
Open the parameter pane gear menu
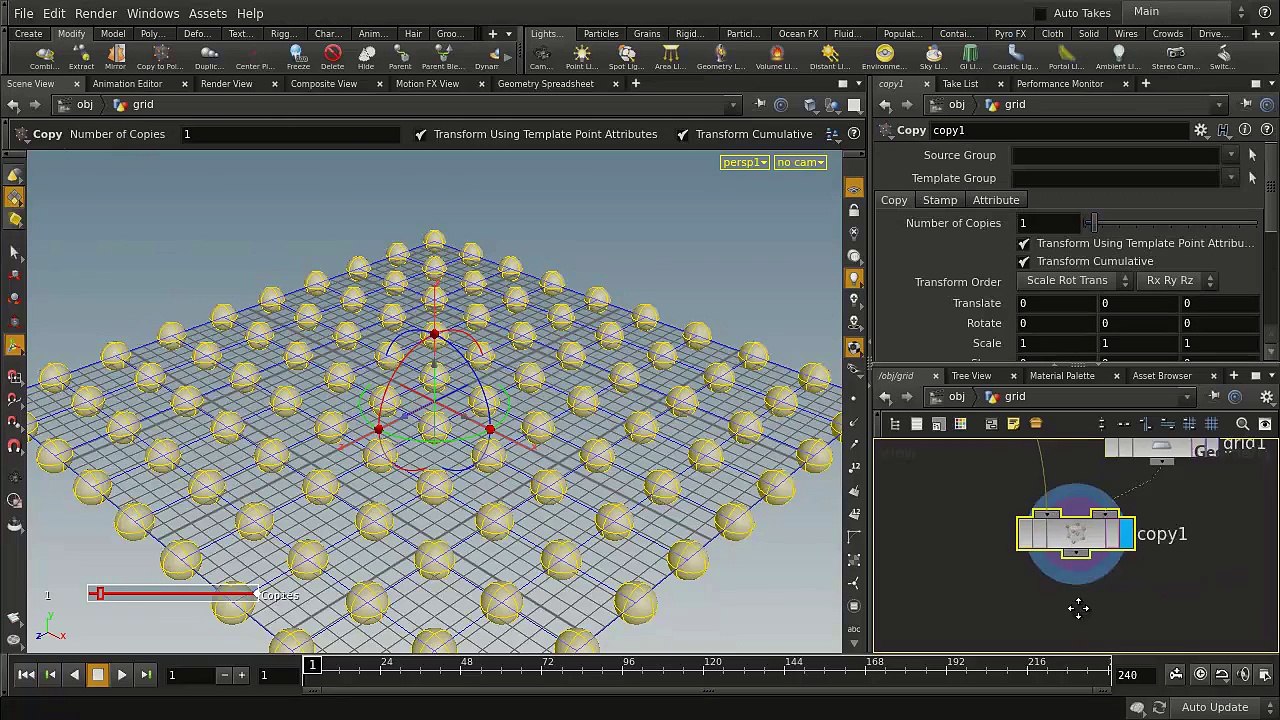(x=1201, y=130)
